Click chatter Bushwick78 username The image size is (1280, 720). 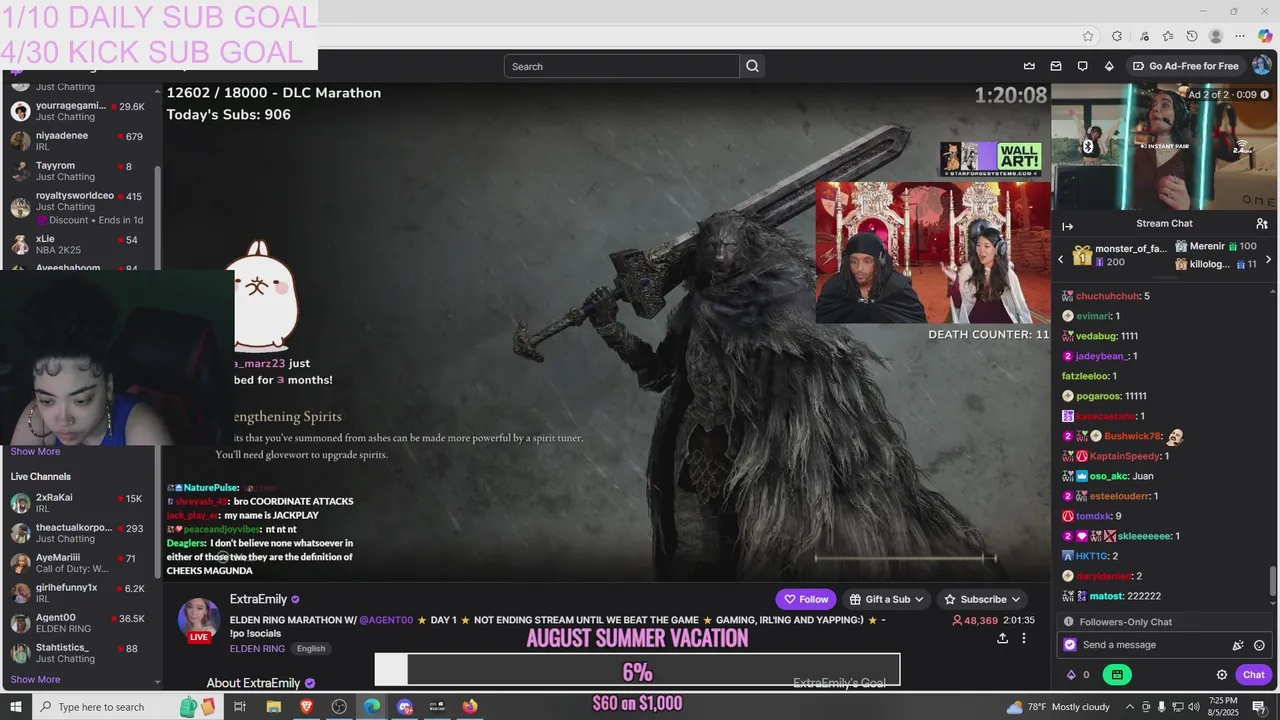point(1132,436)
